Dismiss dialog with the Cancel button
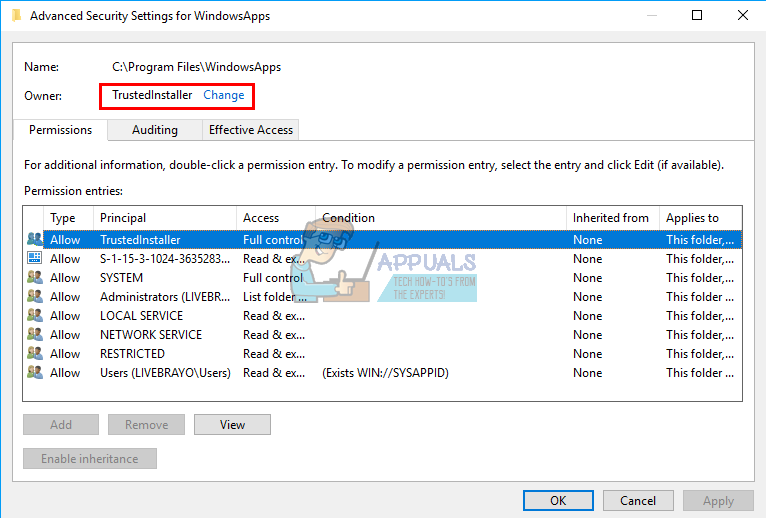The height and width of the screenshot is (518, 766). click(x=638, y=500)
